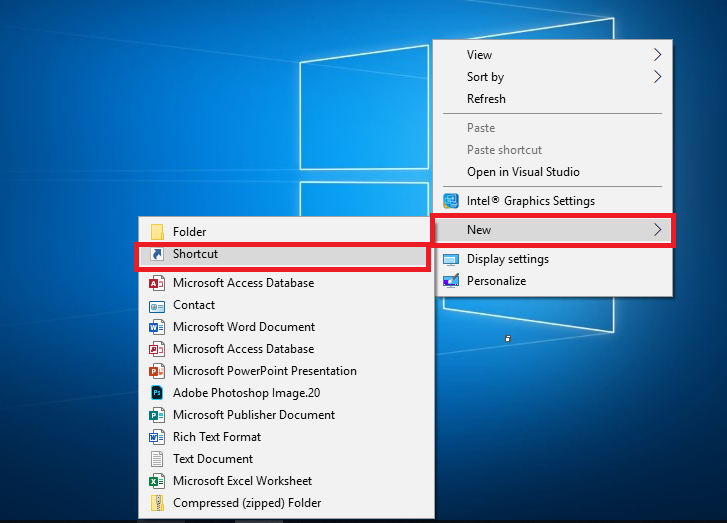Select the Paste shortcut entry
Screen dimensions: 727x523
point(553,150)
